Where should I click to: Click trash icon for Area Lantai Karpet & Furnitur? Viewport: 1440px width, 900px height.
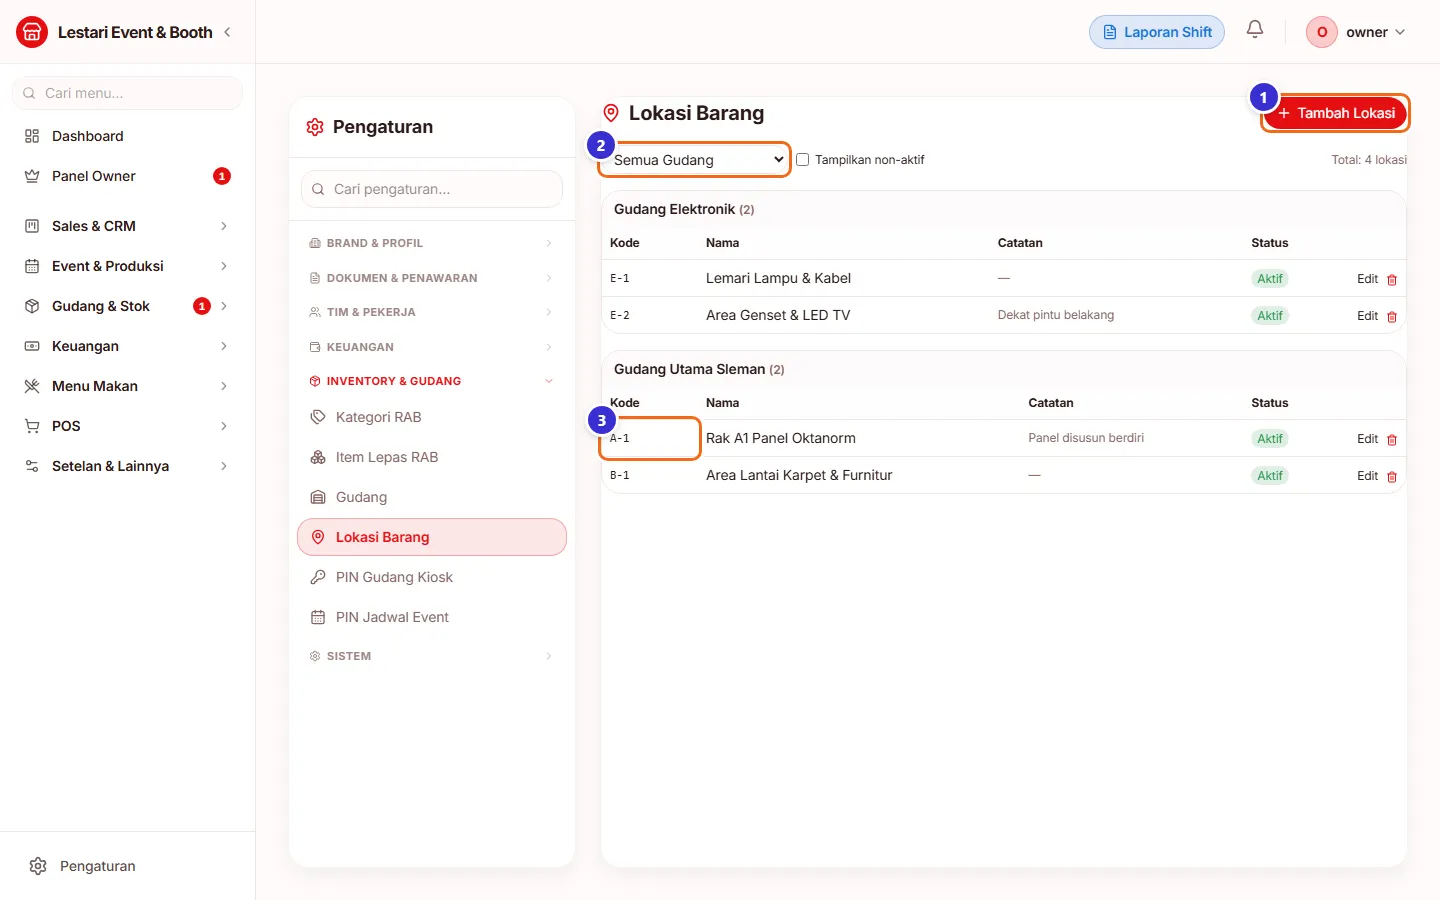pyautogui.click(x=1392, y=477)
